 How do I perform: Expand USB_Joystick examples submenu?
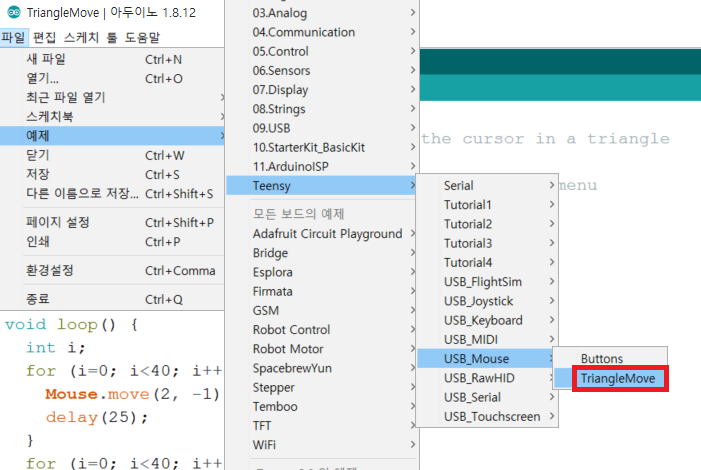click(x=487, y=301)
